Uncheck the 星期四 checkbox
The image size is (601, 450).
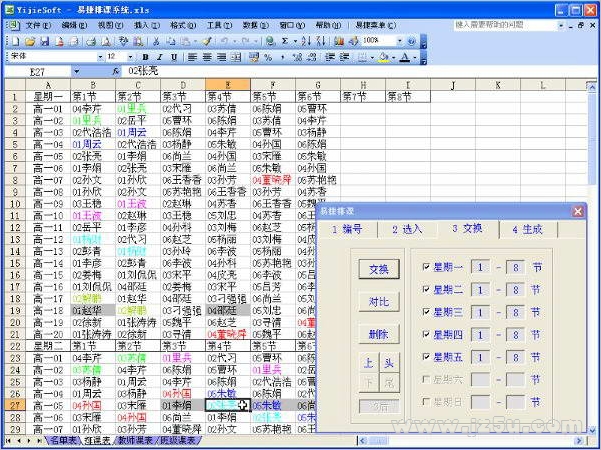[x=425, y=334]
